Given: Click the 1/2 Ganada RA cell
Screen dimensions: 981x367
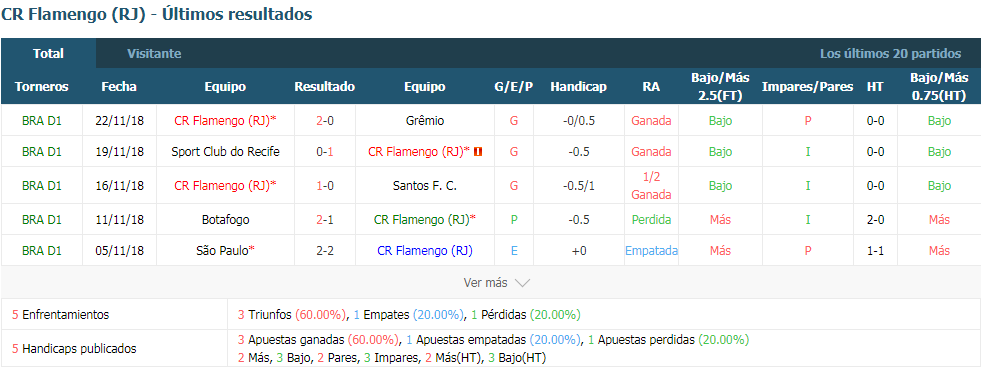Looking at the screenshot, I should [651, 186].
